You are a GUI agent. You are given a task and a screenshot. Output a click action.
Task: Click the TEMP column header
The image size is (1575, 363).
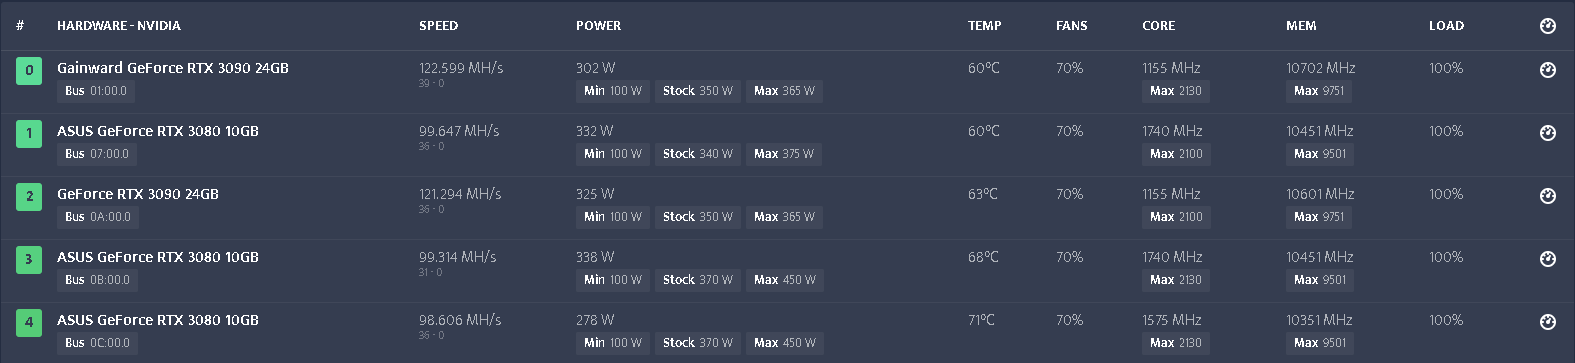pos(984,26)
